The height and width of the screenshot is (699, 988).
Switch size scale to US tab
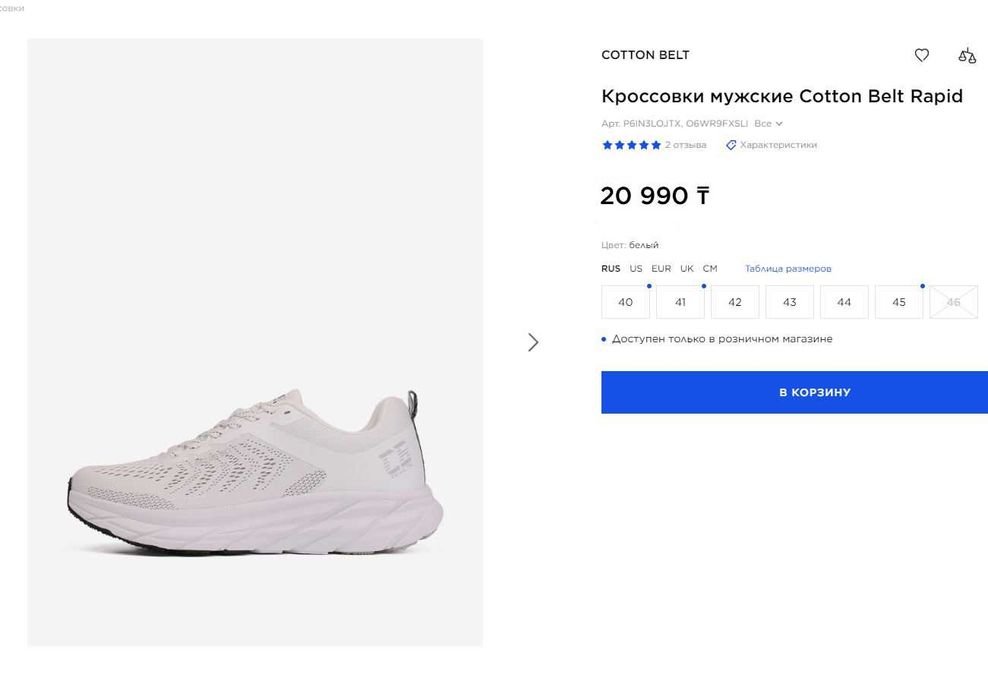click(x=636, y=269)
